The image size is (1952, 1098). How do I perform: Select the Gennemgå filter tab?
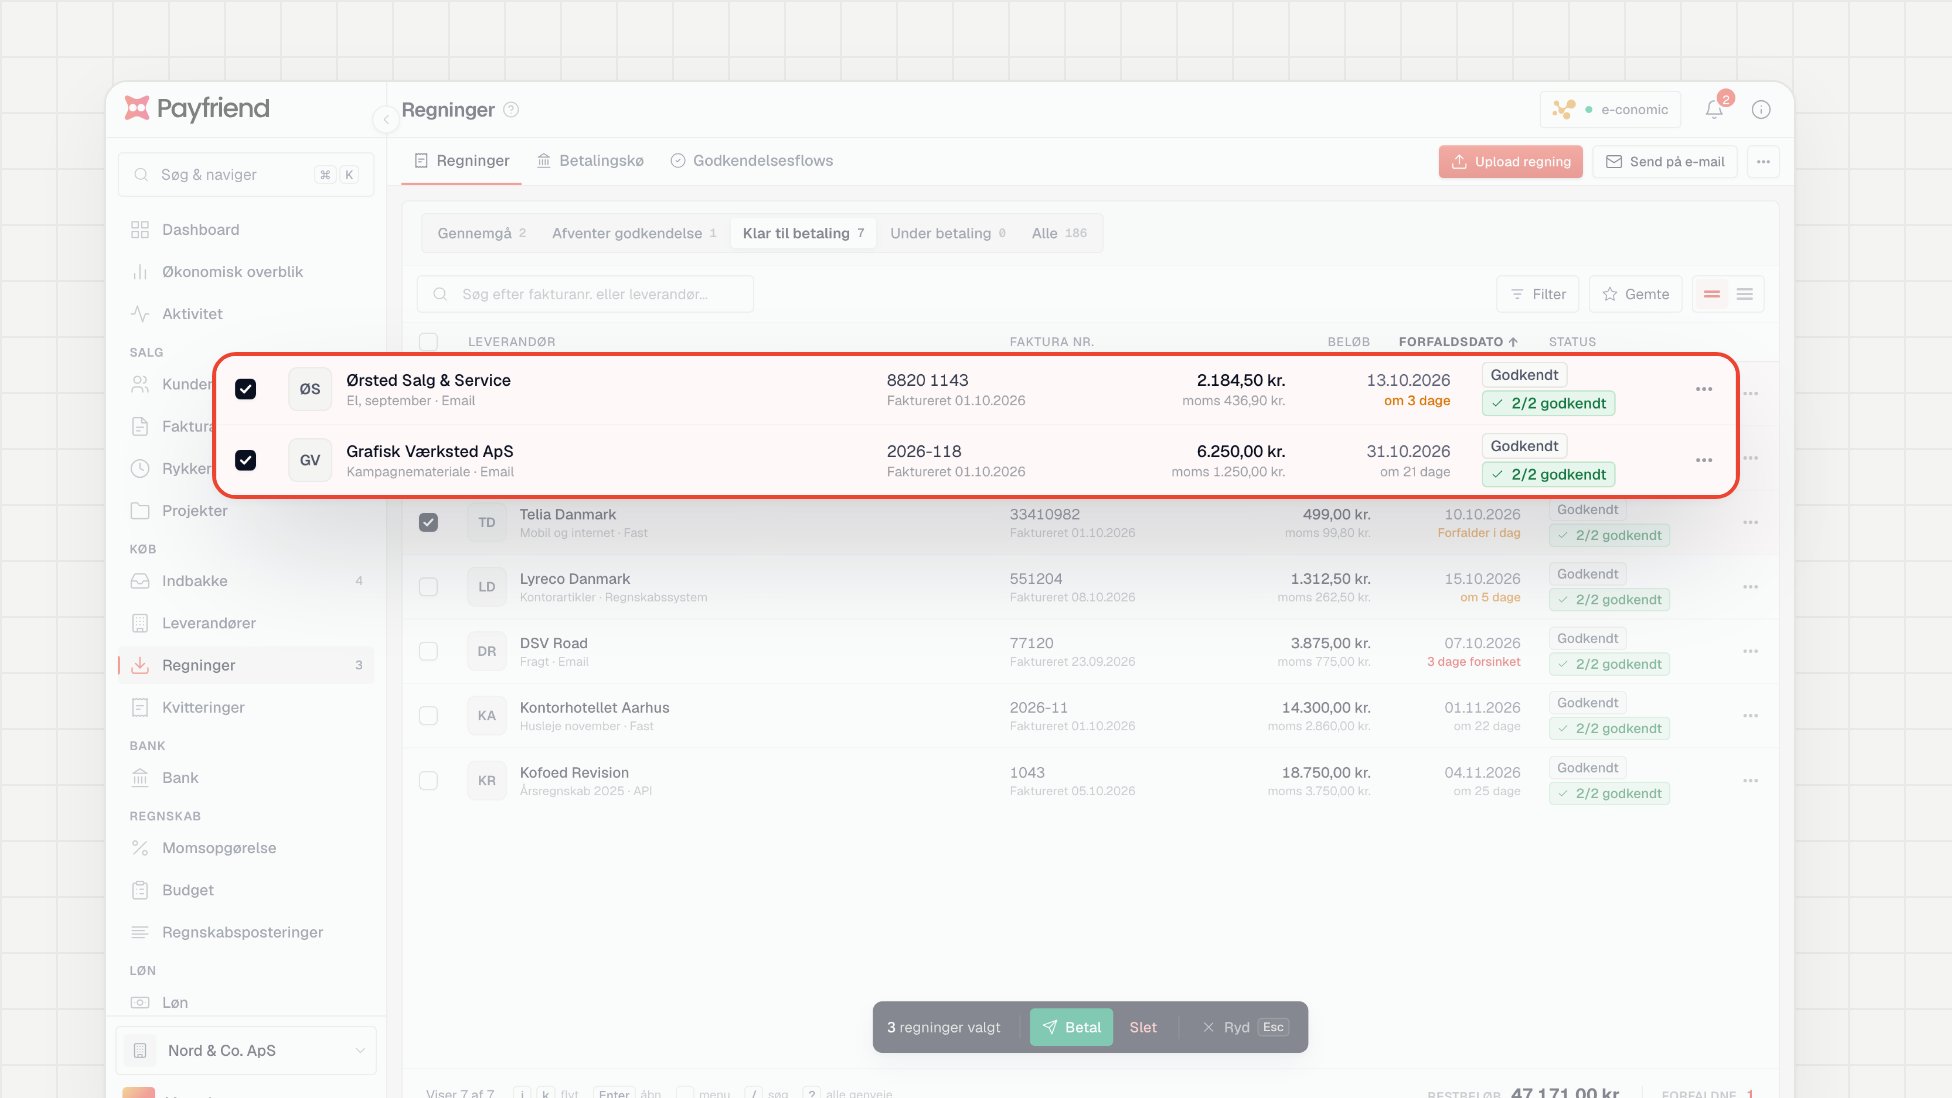pos(481,233)
